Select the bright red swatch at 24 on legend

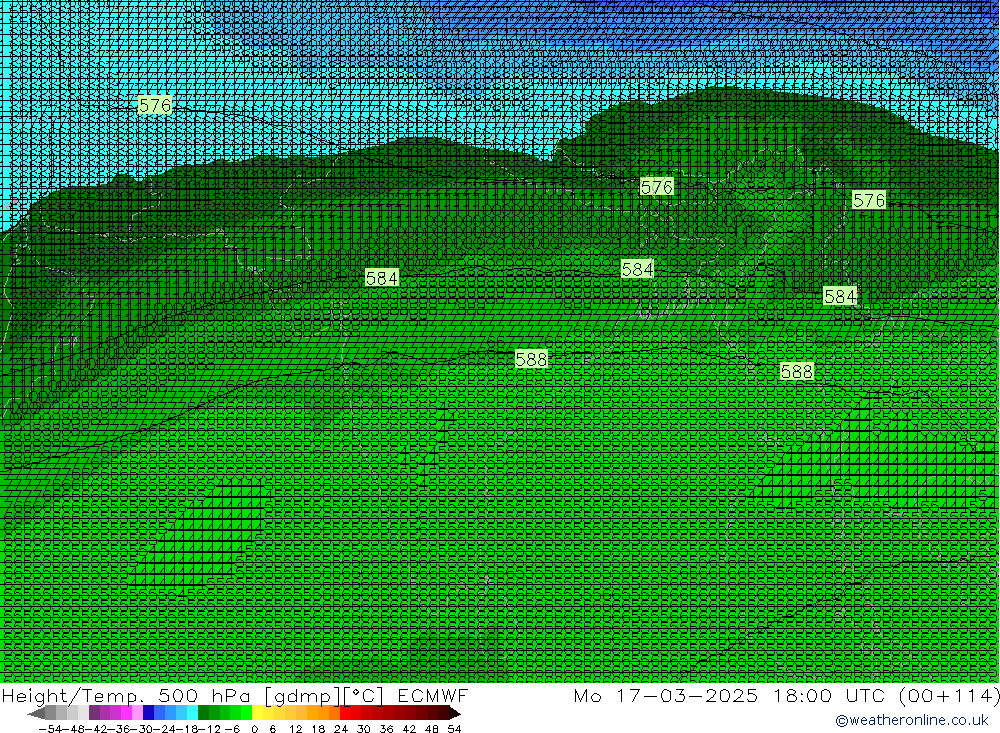345,713
